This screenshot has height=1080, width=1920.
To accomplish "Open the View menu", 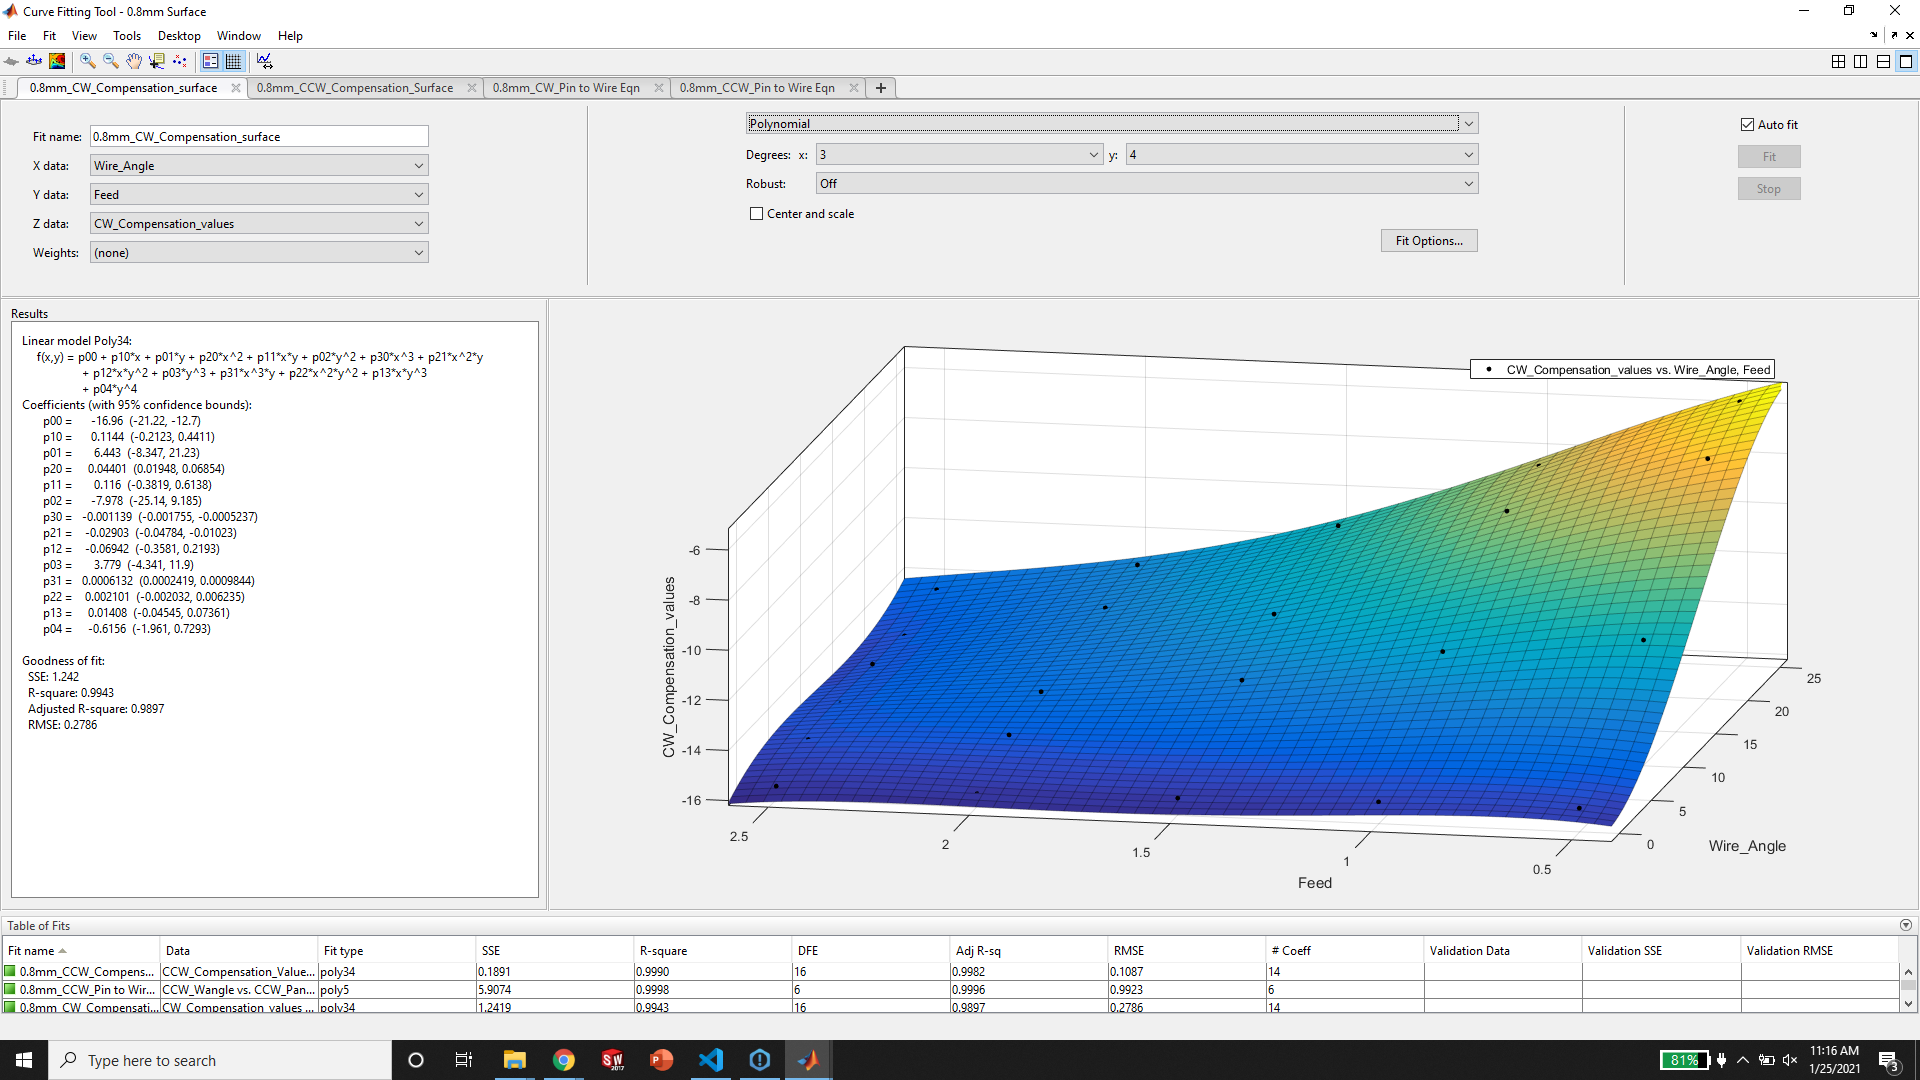I will point(84,36).
